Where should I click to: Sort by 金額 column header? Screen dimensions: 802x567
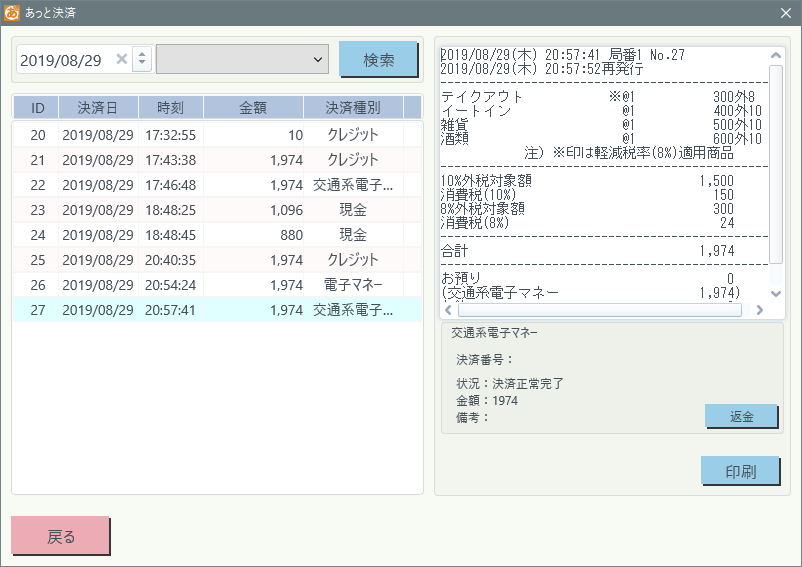(254, 108)
